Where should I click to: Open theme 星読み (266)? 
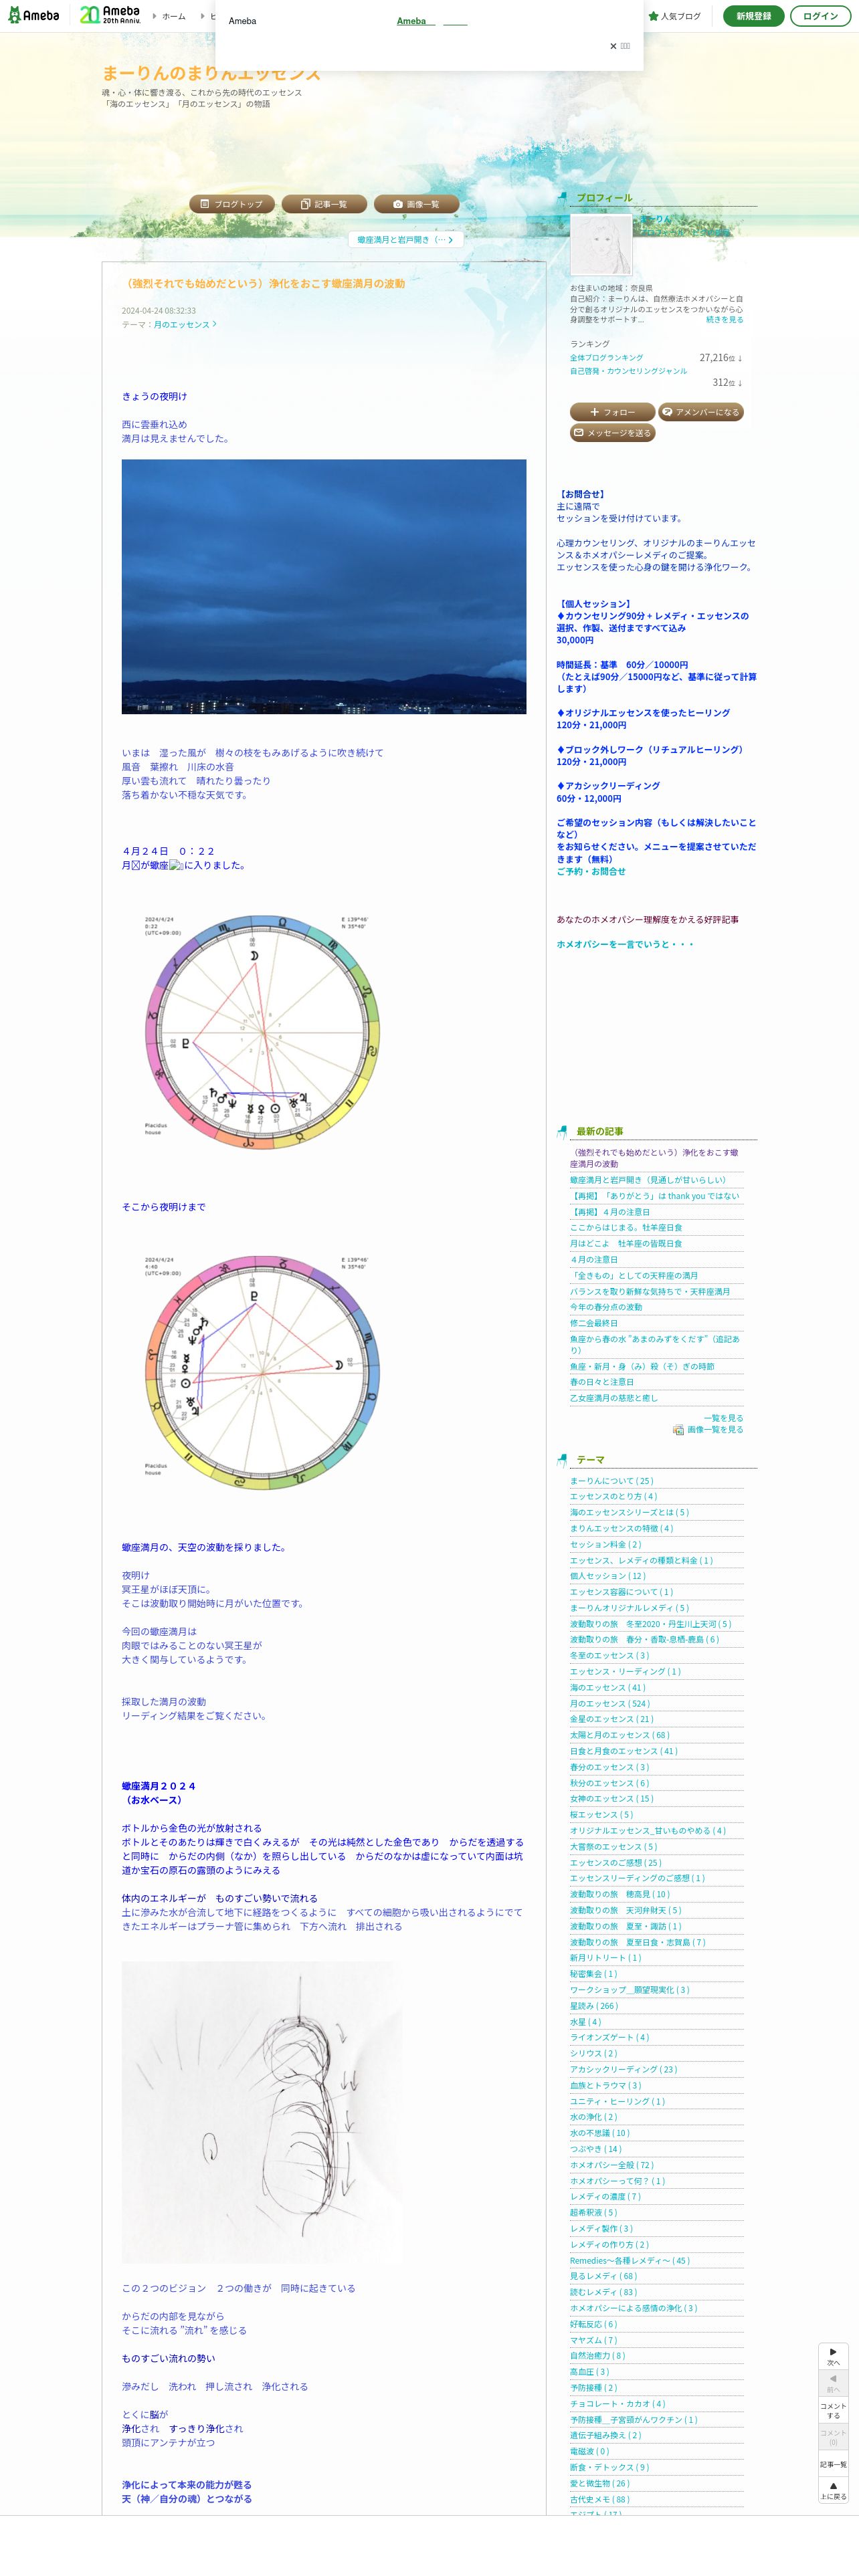coord(594,2006)
